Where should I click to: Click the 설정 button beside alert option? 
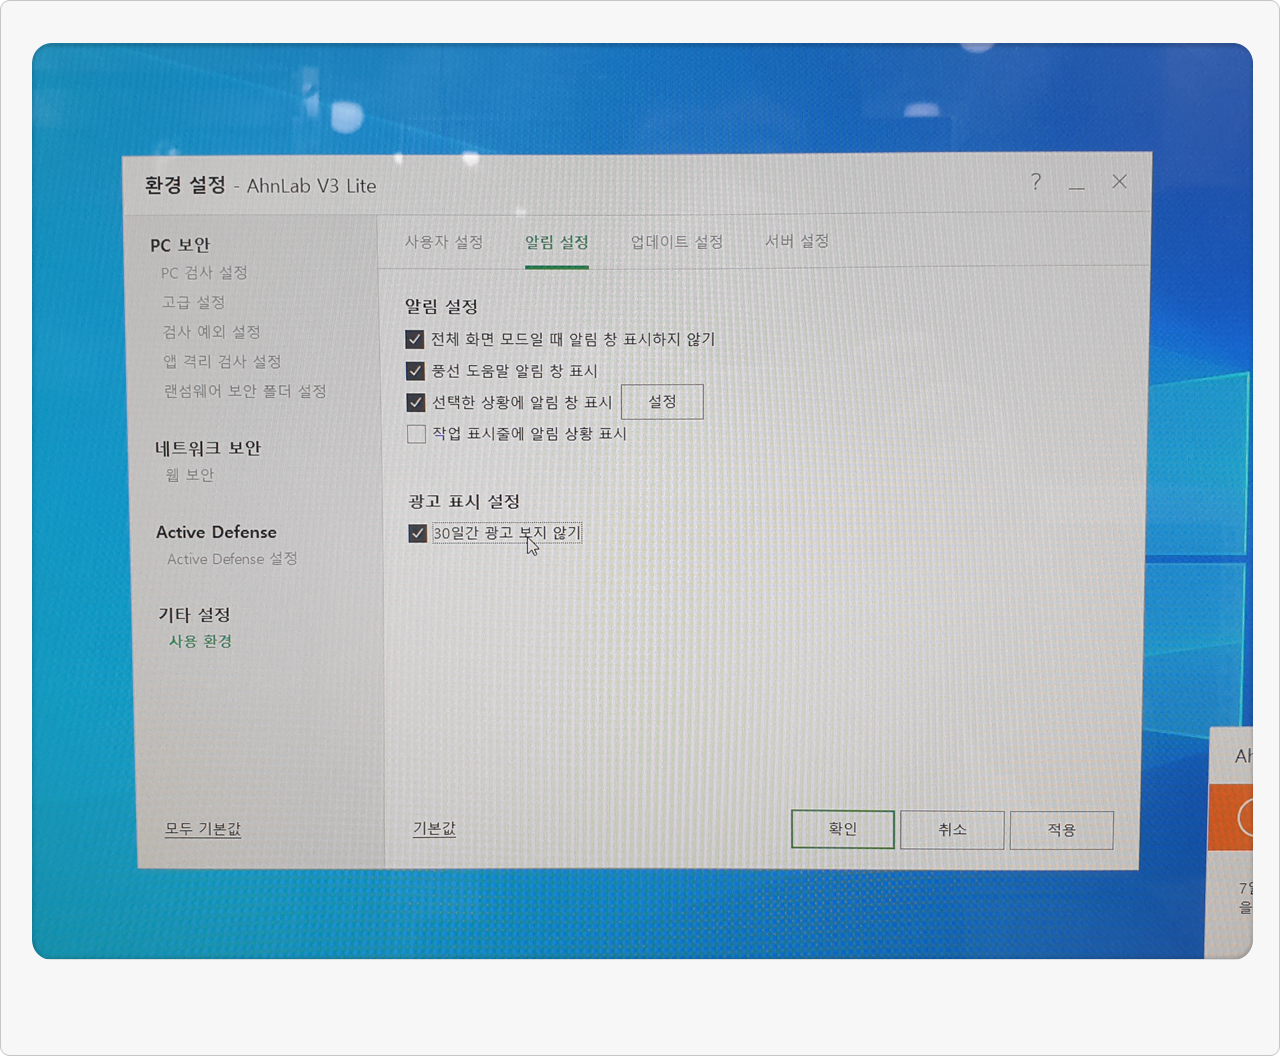[x=662, y=401]
